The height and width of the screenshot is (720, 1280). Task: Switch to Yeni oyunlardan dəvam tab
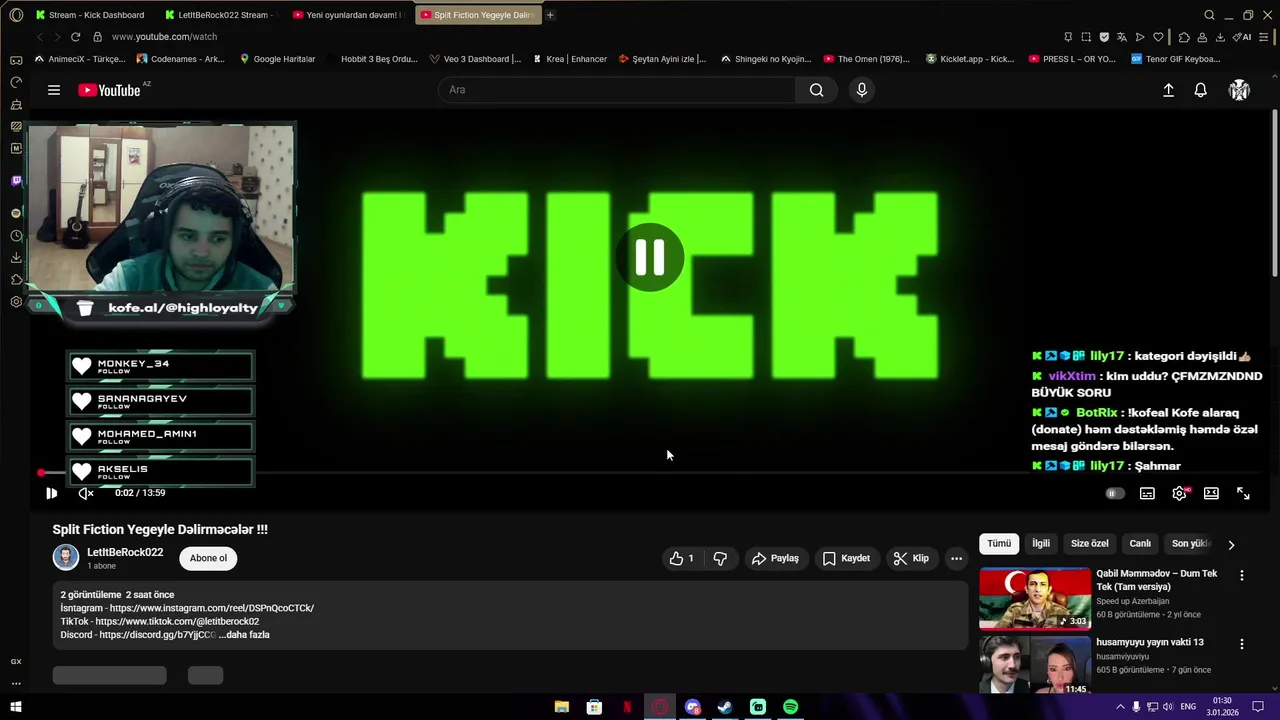click(346, 15)
